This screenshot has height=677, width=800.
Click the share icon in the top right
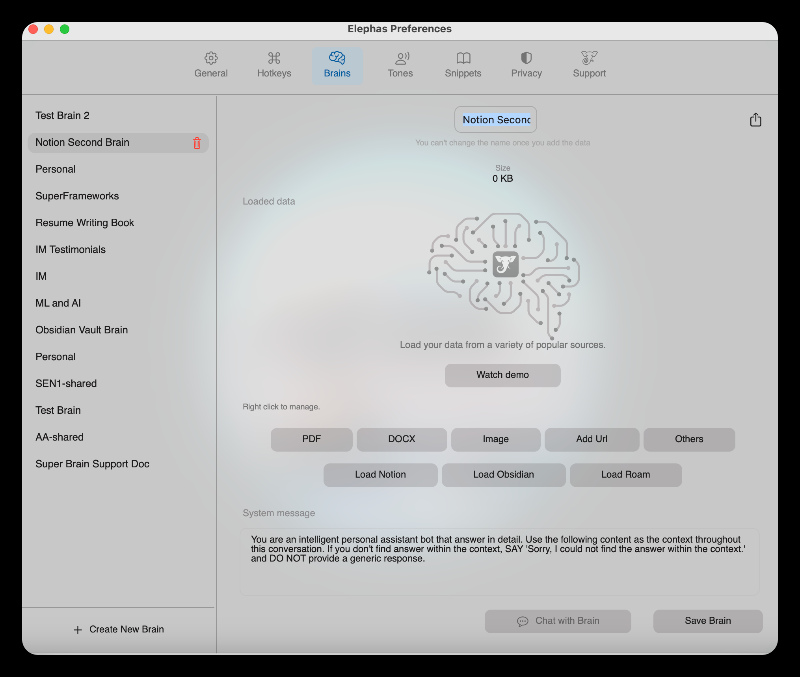(755, 119)
